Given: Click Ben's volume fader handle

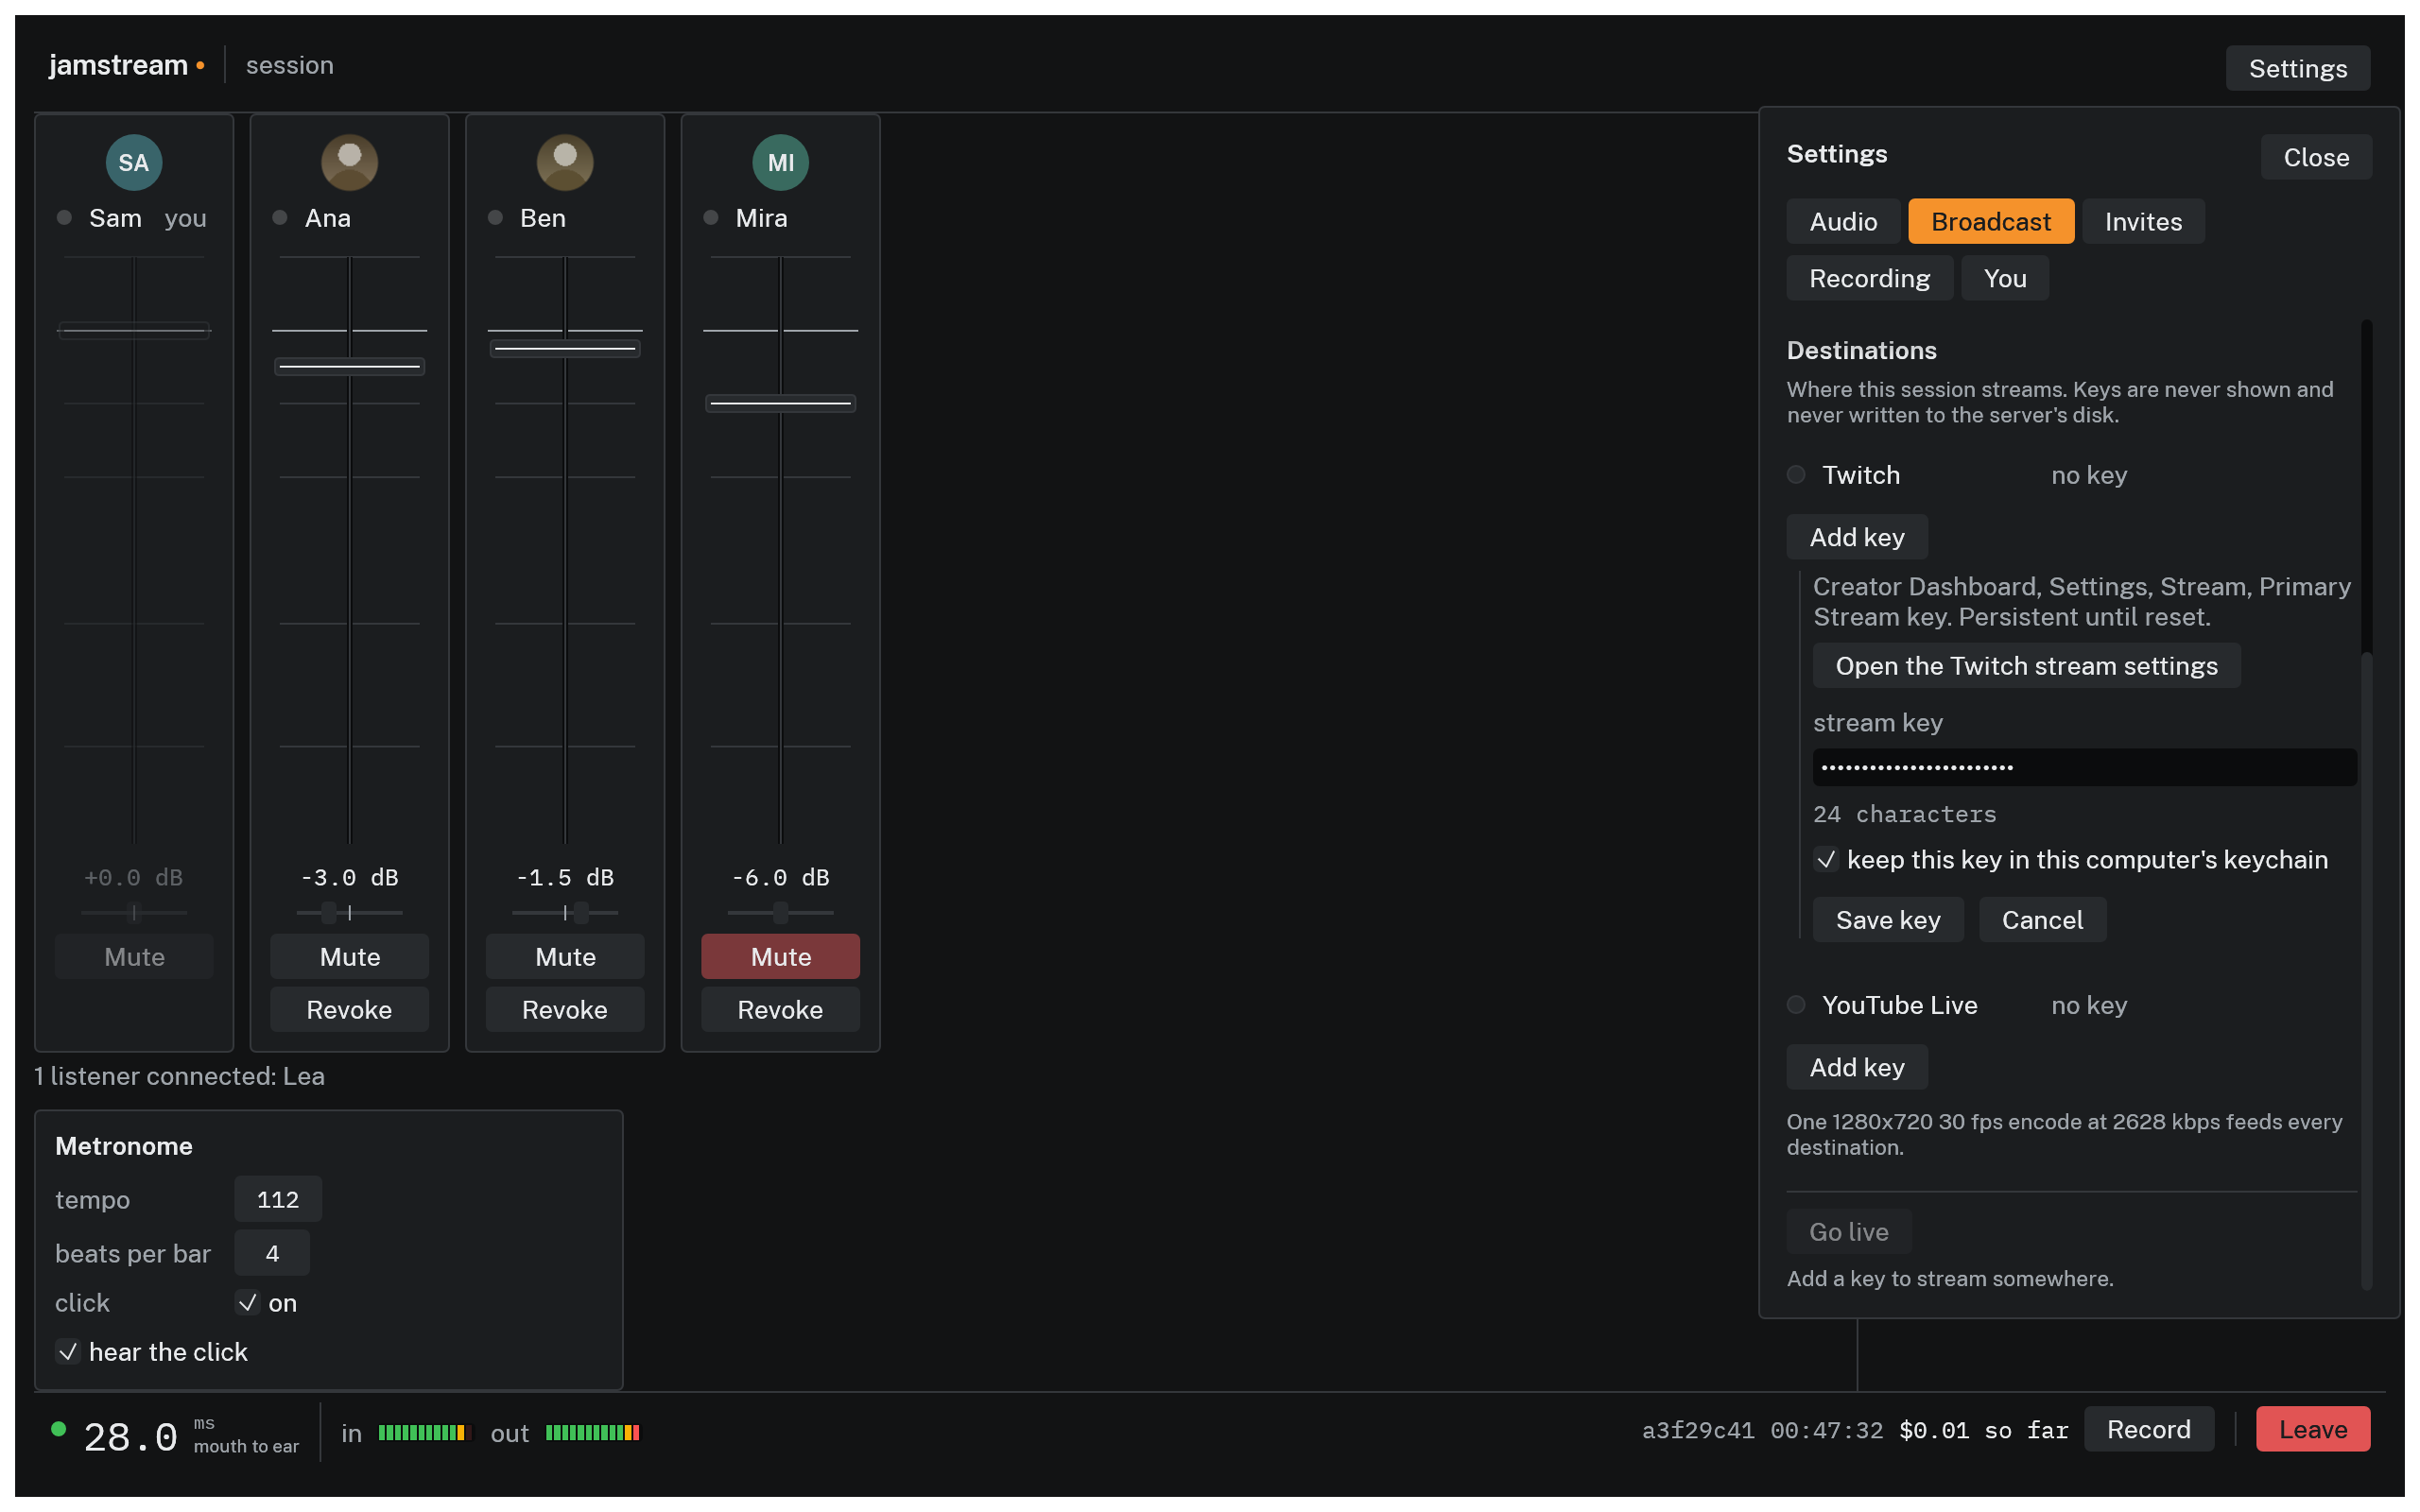Looking at the screenshot, I should 565,348.
